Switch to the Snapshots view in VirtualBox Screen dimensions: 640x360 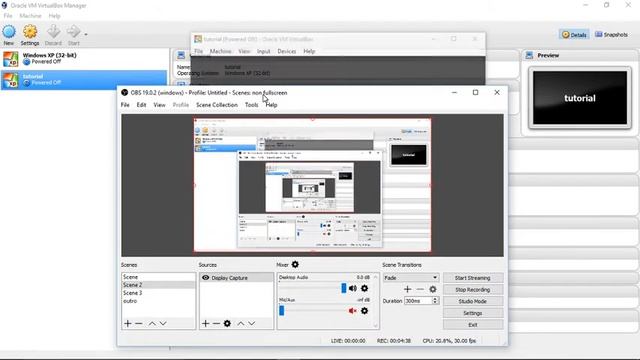coord(611,35)
